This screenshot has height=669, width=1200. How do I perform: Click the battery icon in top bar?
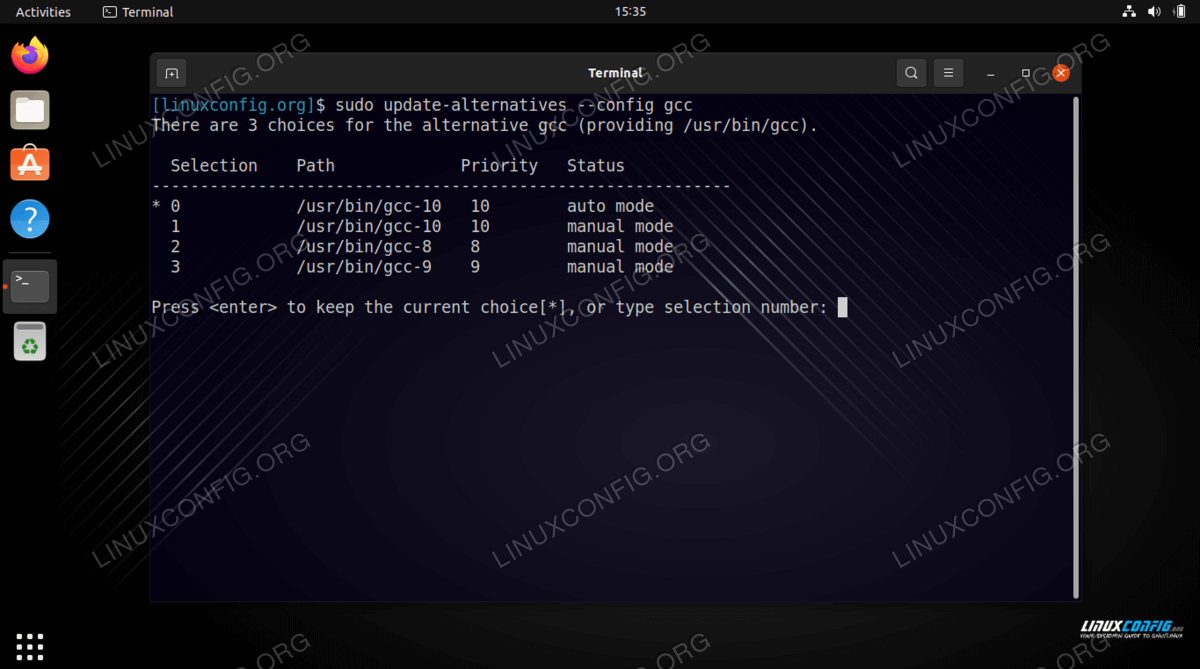1179,12
